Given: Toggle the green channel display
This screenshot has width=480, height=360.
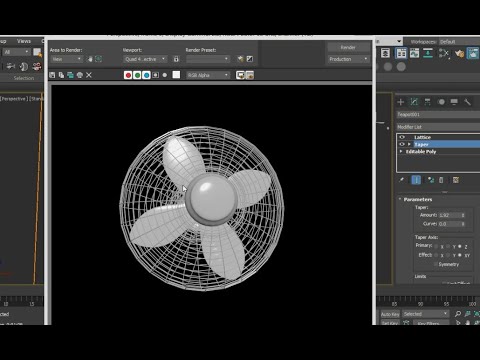Looking at the screenshot, I should (137, 75).
